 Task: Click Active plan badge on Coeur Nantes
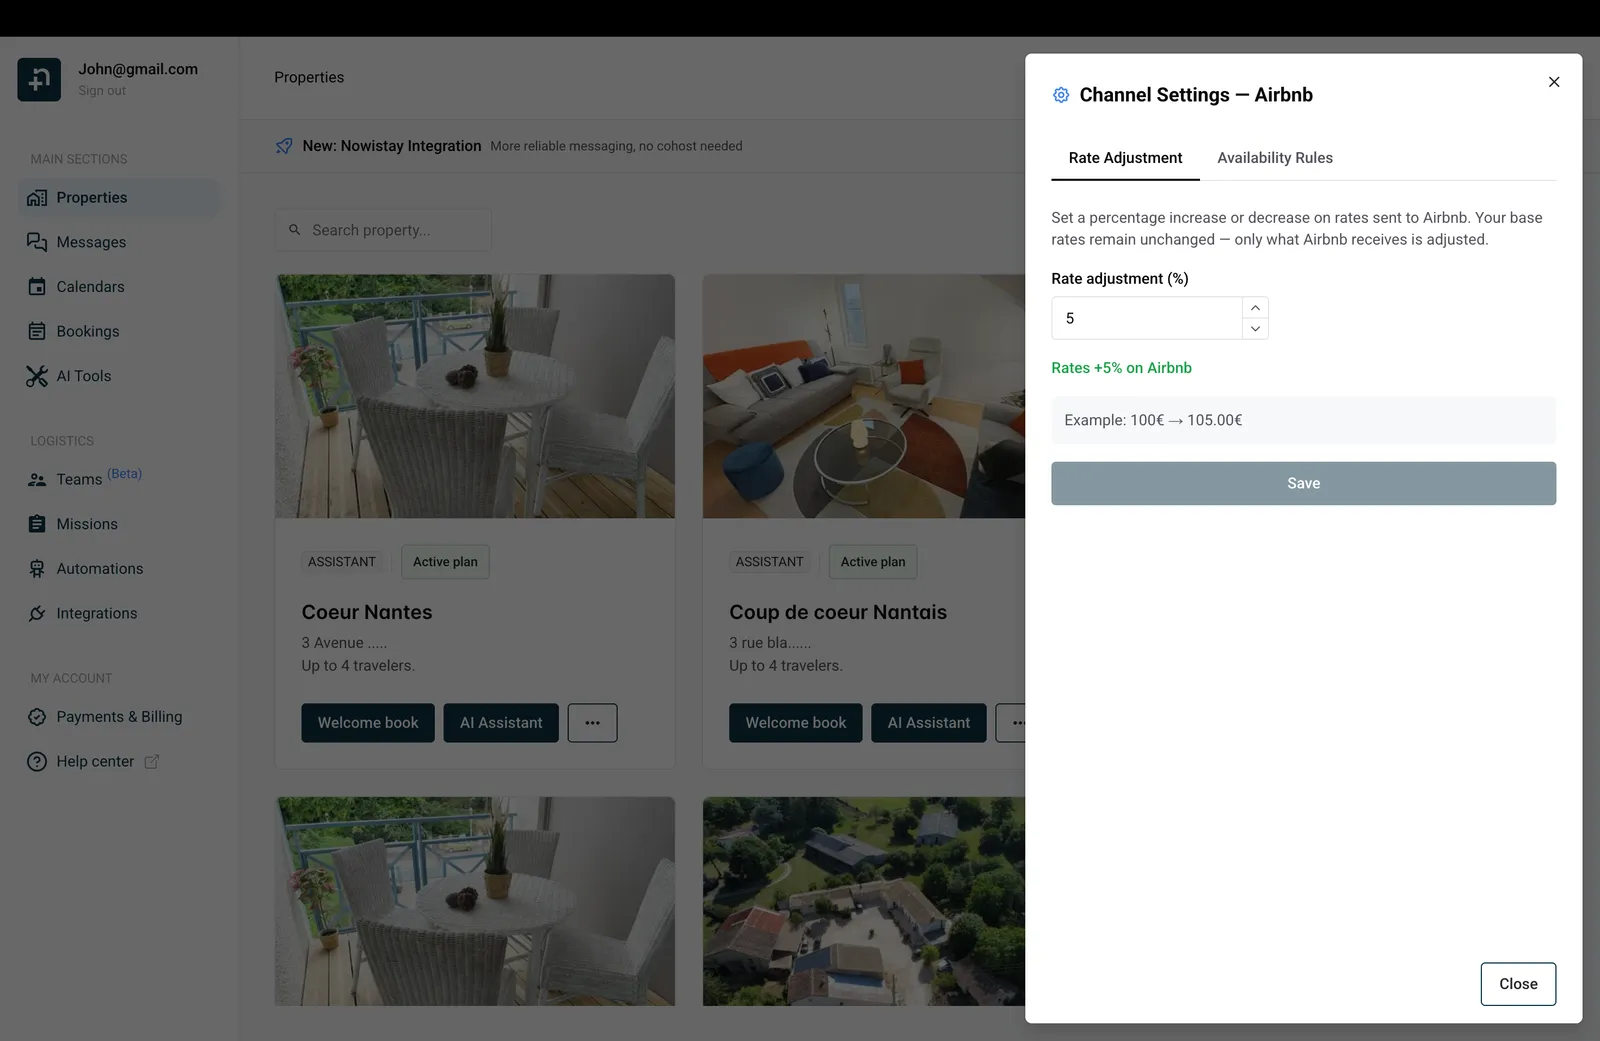pyautogui.click(x=445, y=562)
